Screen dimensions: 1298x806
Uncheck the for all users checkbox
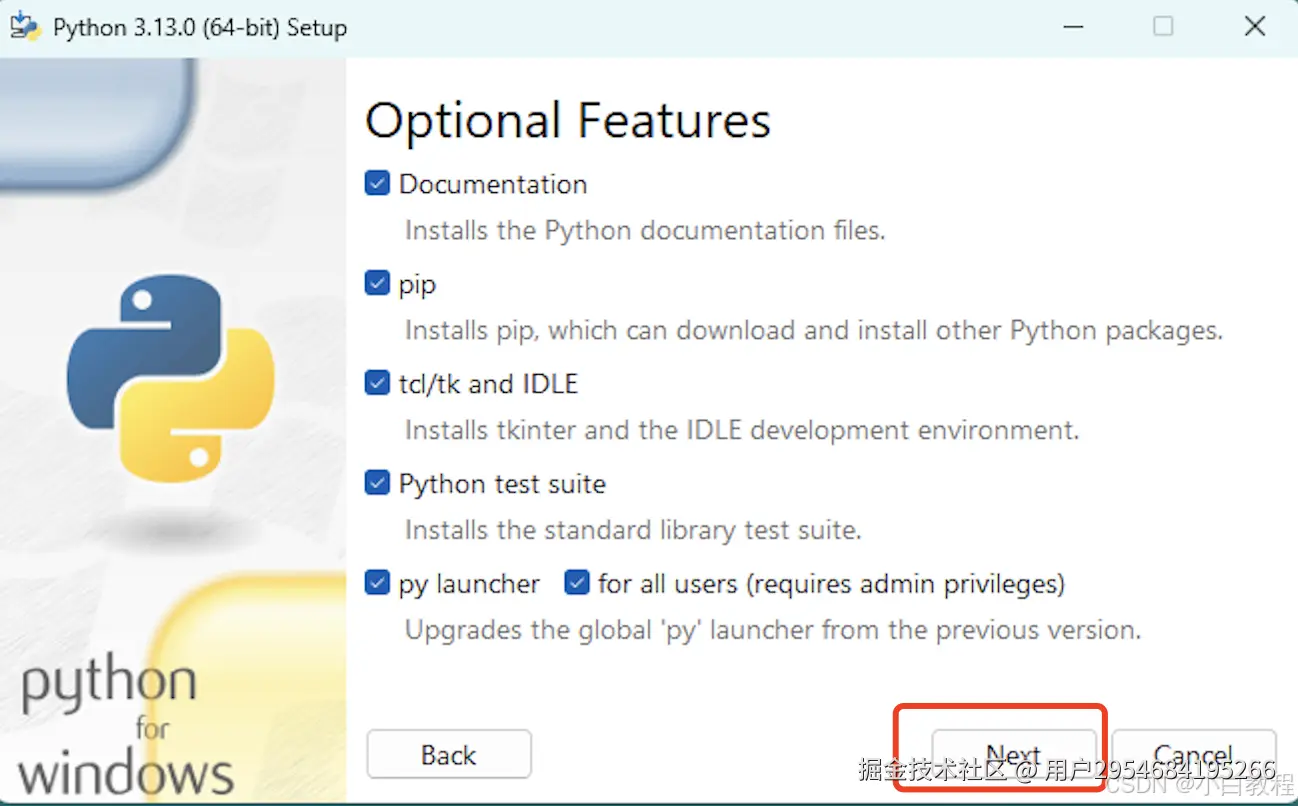click(x=577, y=583)
